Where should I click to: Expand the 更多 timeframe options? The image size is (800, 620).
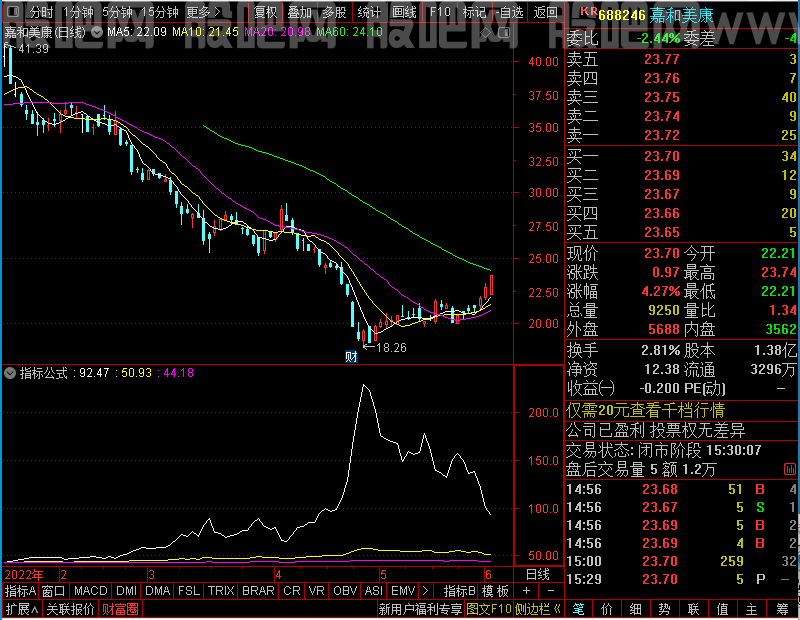(203, 12)
